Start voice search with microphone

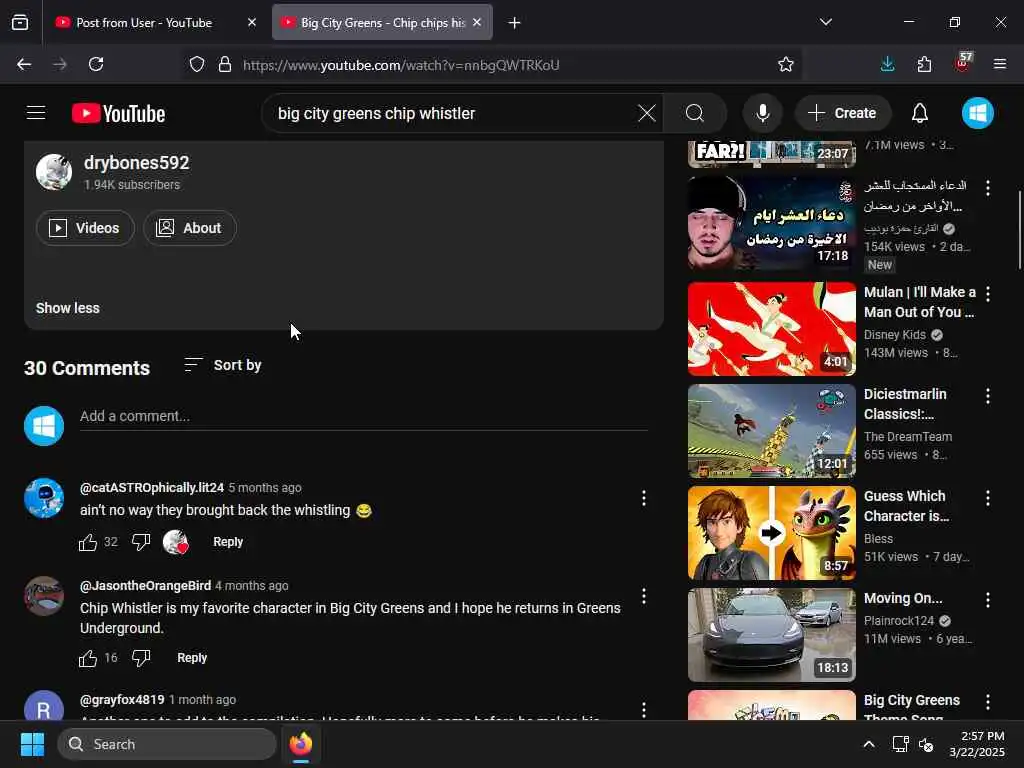(762, 113)
